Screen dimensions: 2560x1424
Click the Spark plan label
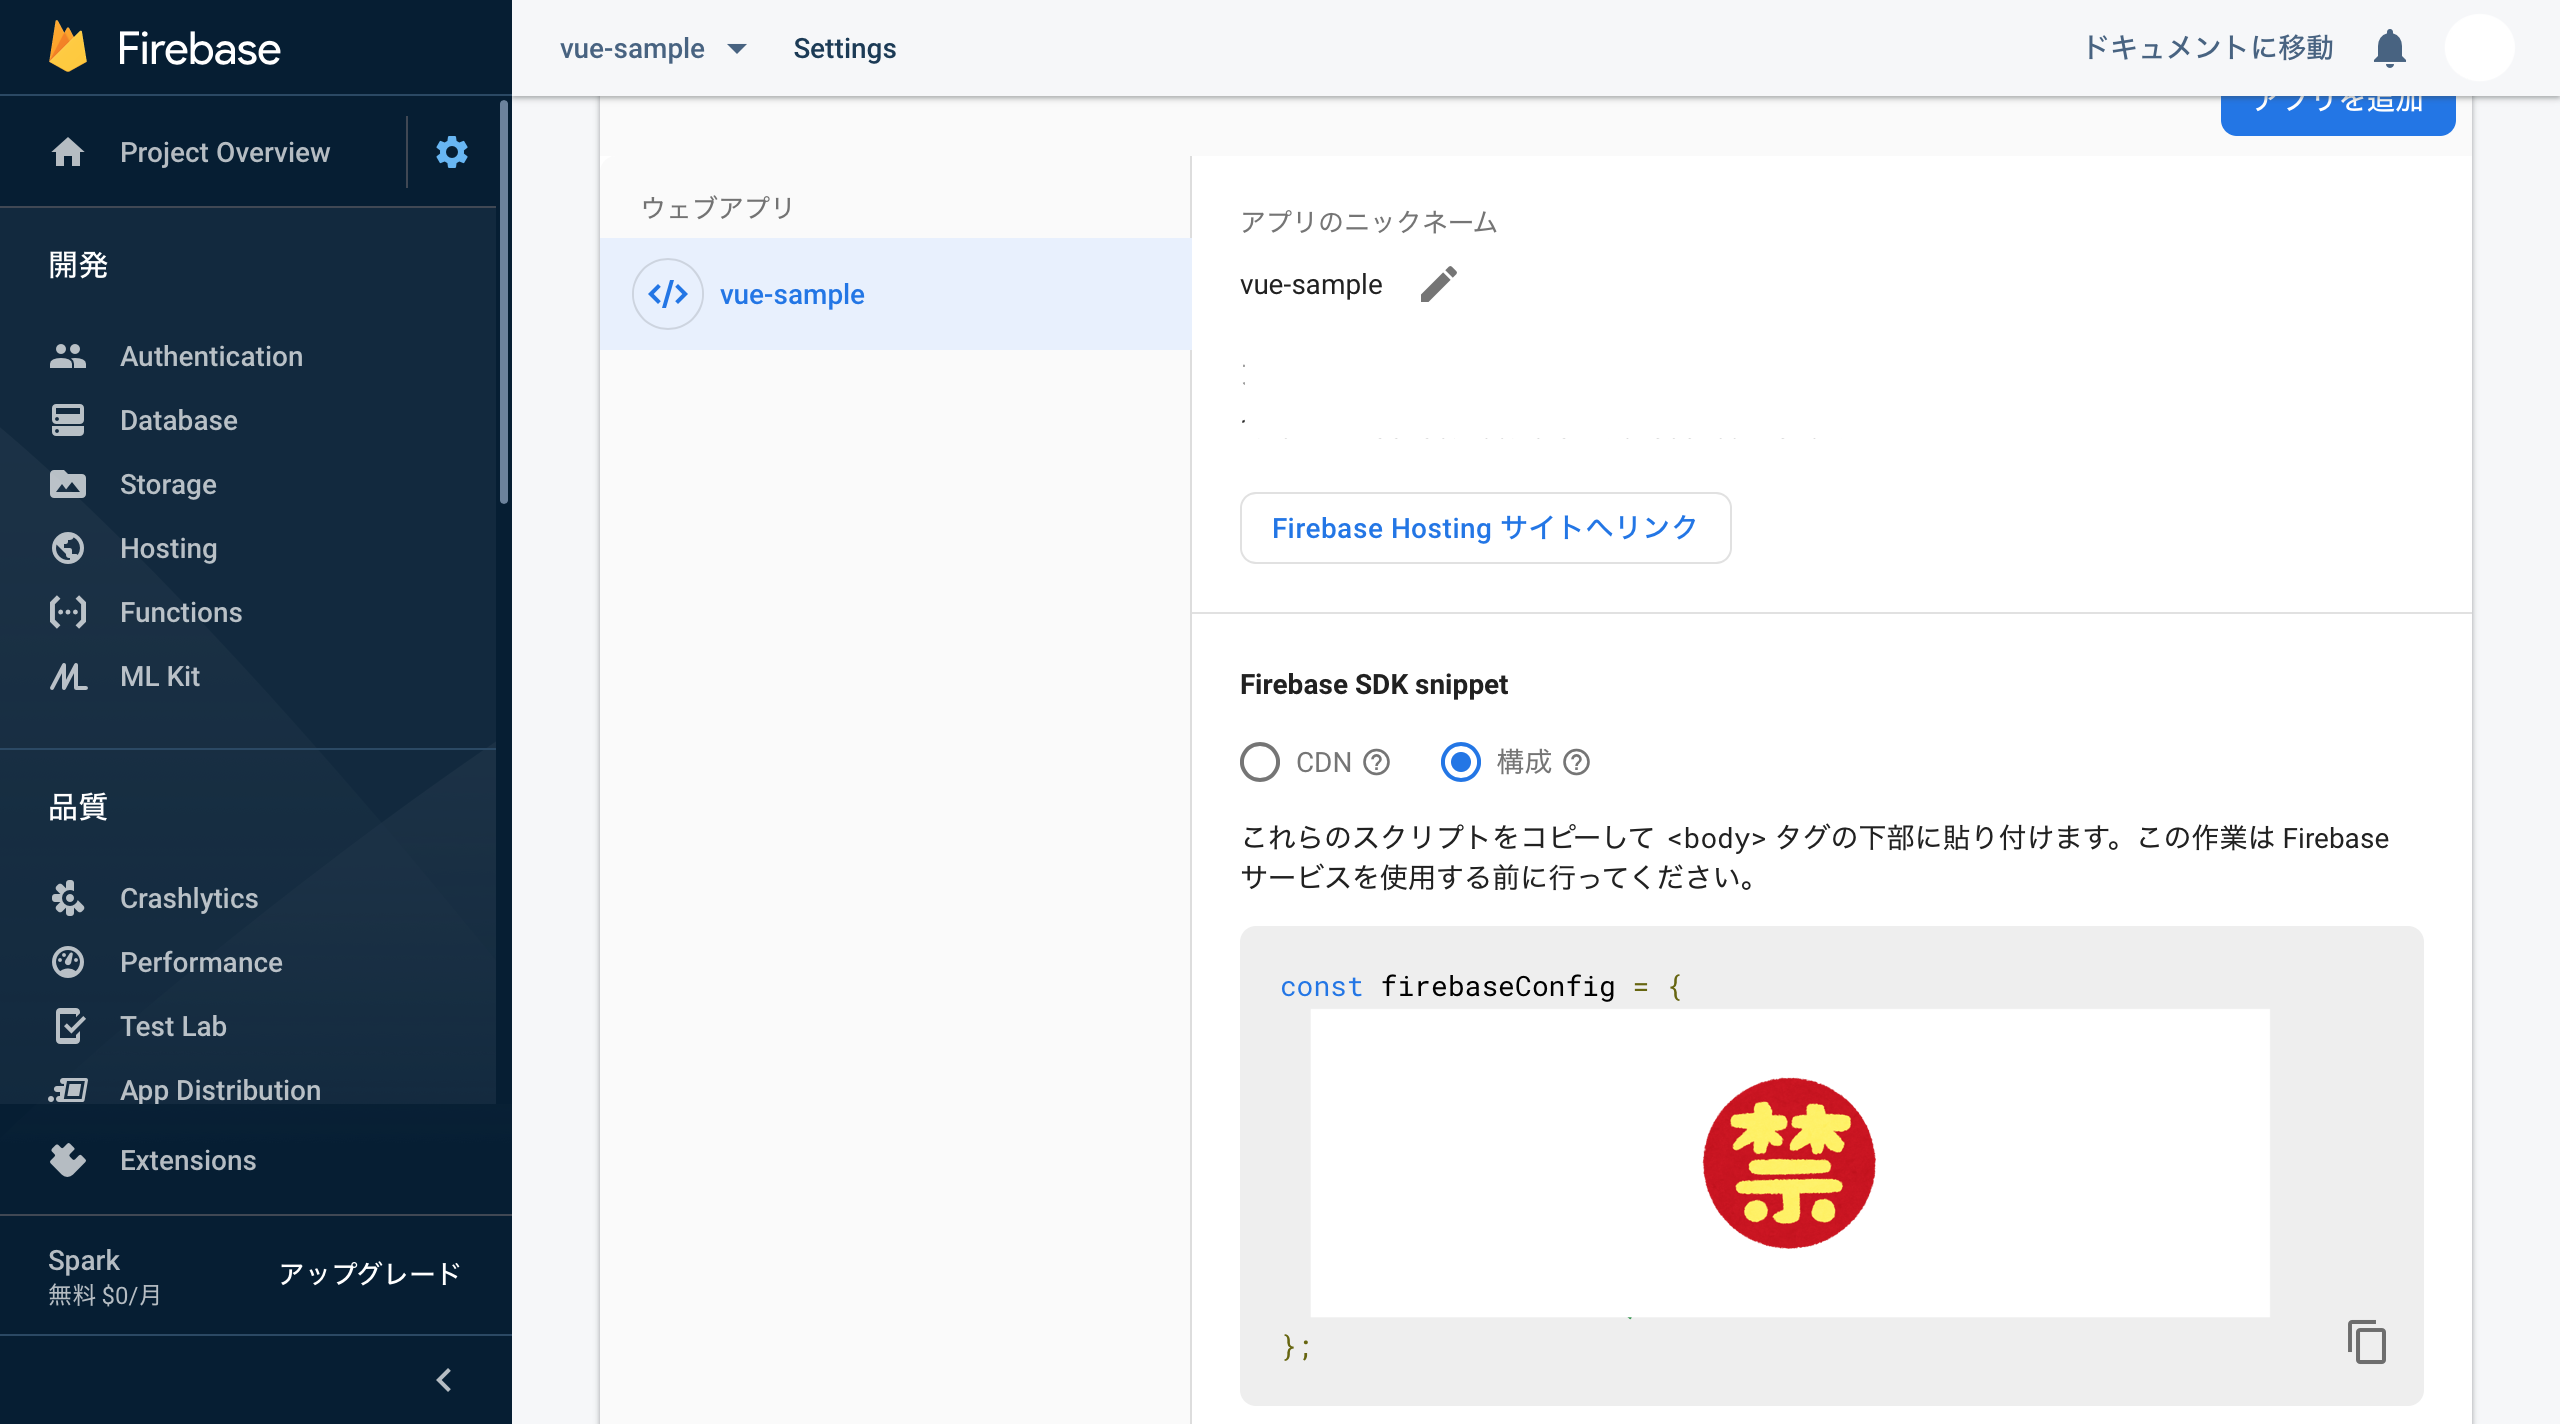(84, 1260)
